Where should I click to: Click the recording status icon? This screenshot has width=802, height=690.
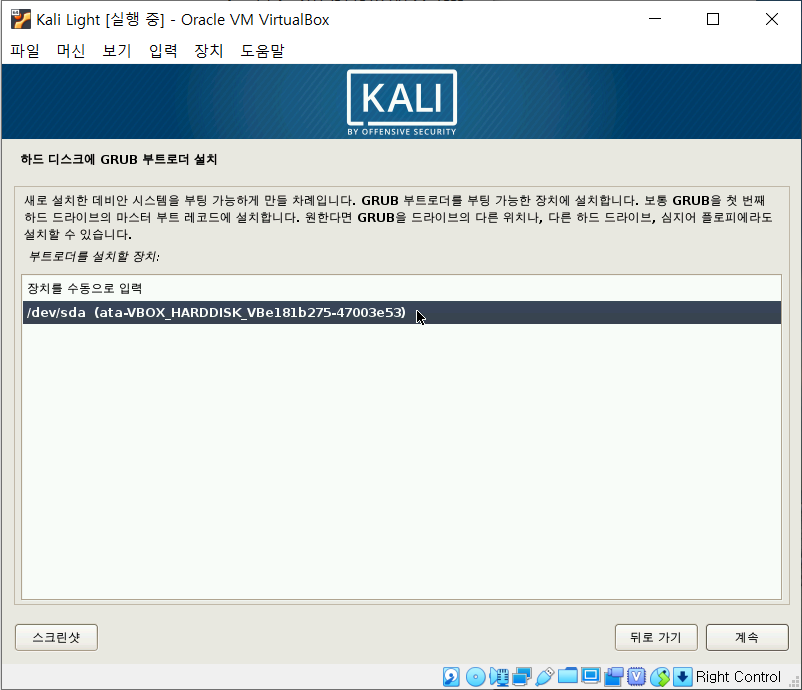[x=614, y=677]
